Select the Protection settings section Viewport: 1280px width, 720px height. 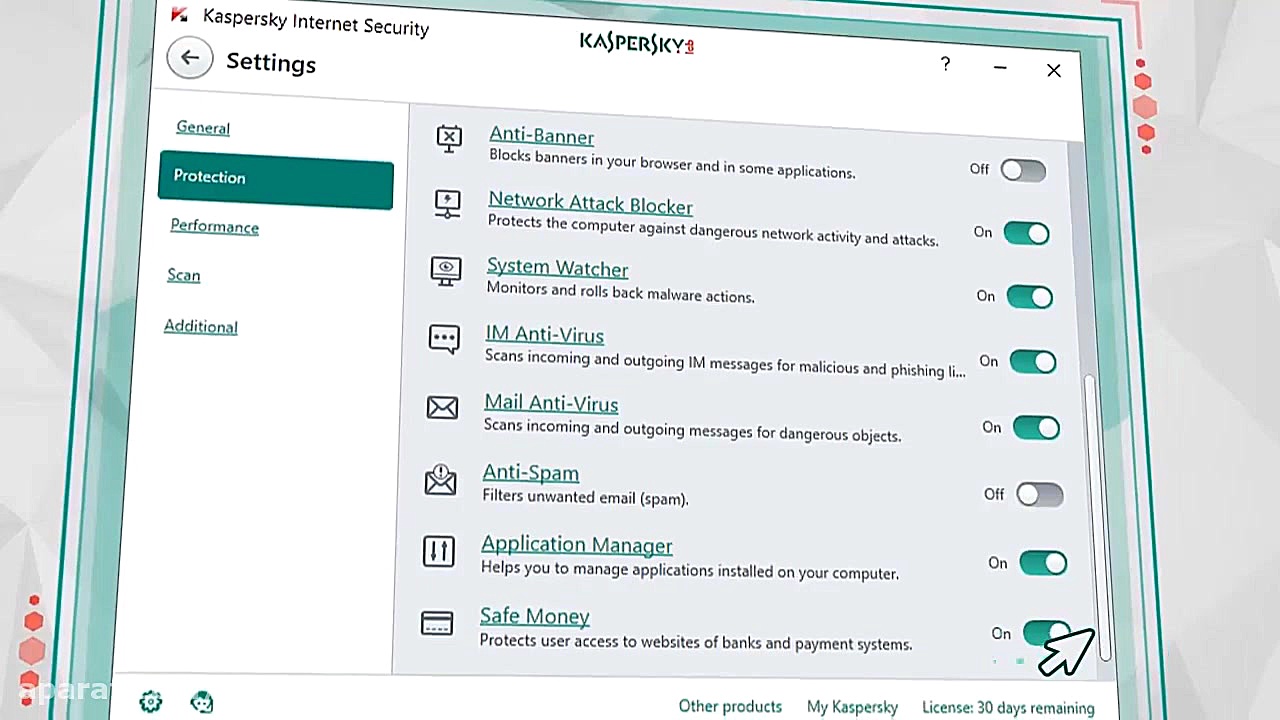point(275,180)
